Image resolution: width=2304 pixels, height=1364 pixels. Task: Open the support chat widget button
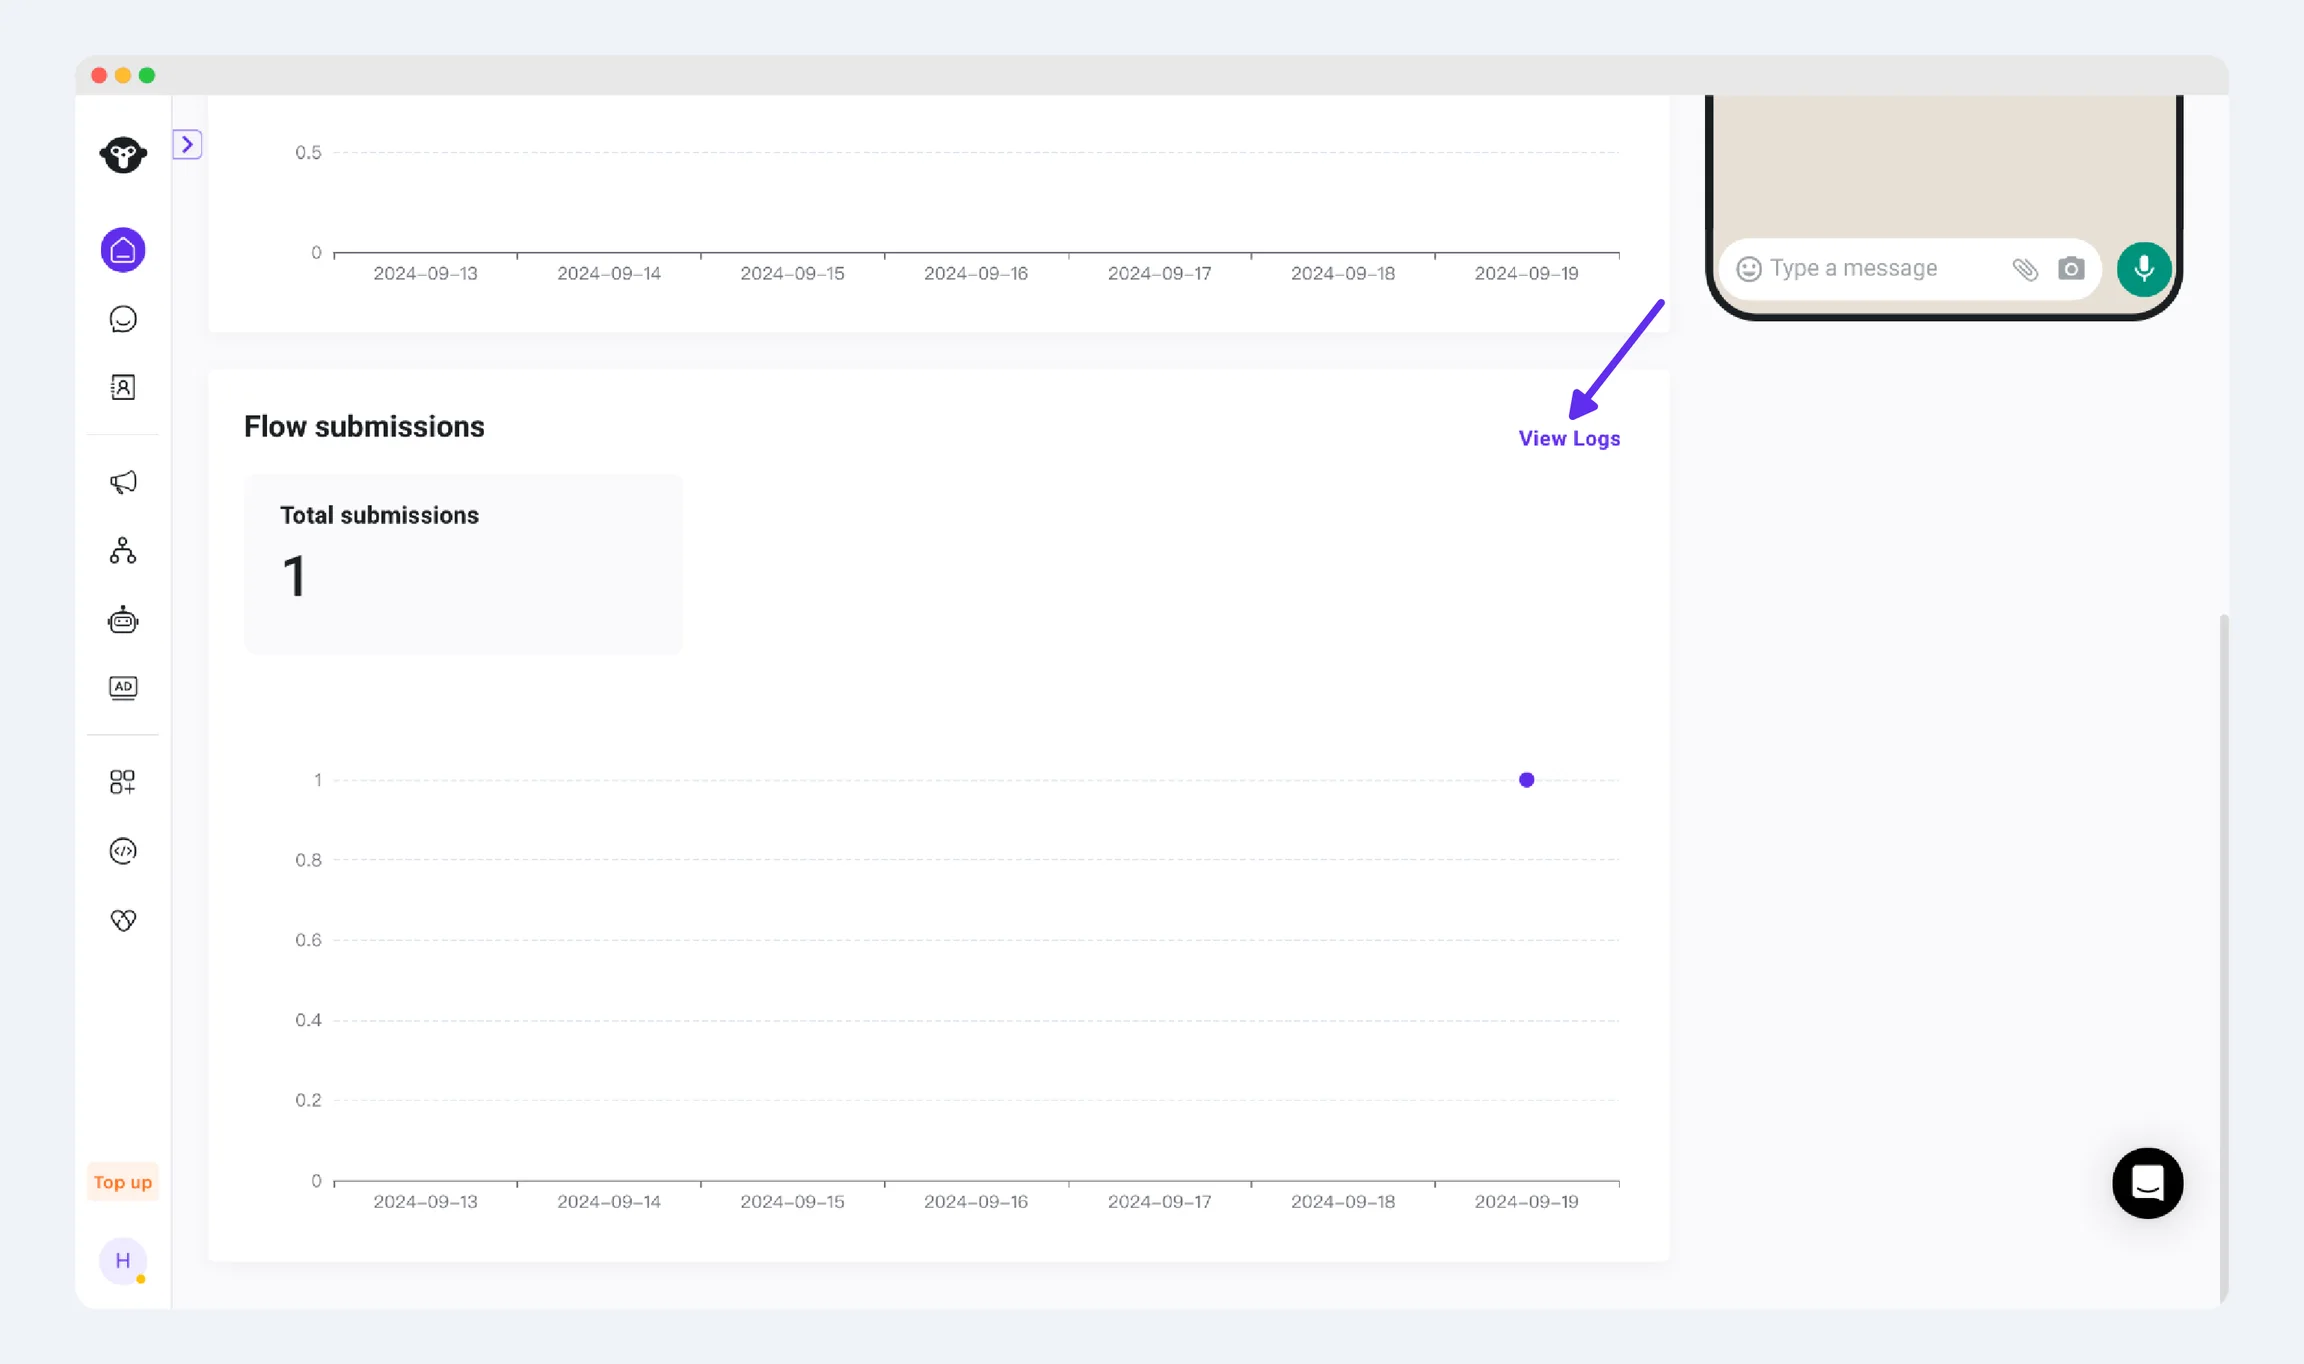[2148, 1183]
